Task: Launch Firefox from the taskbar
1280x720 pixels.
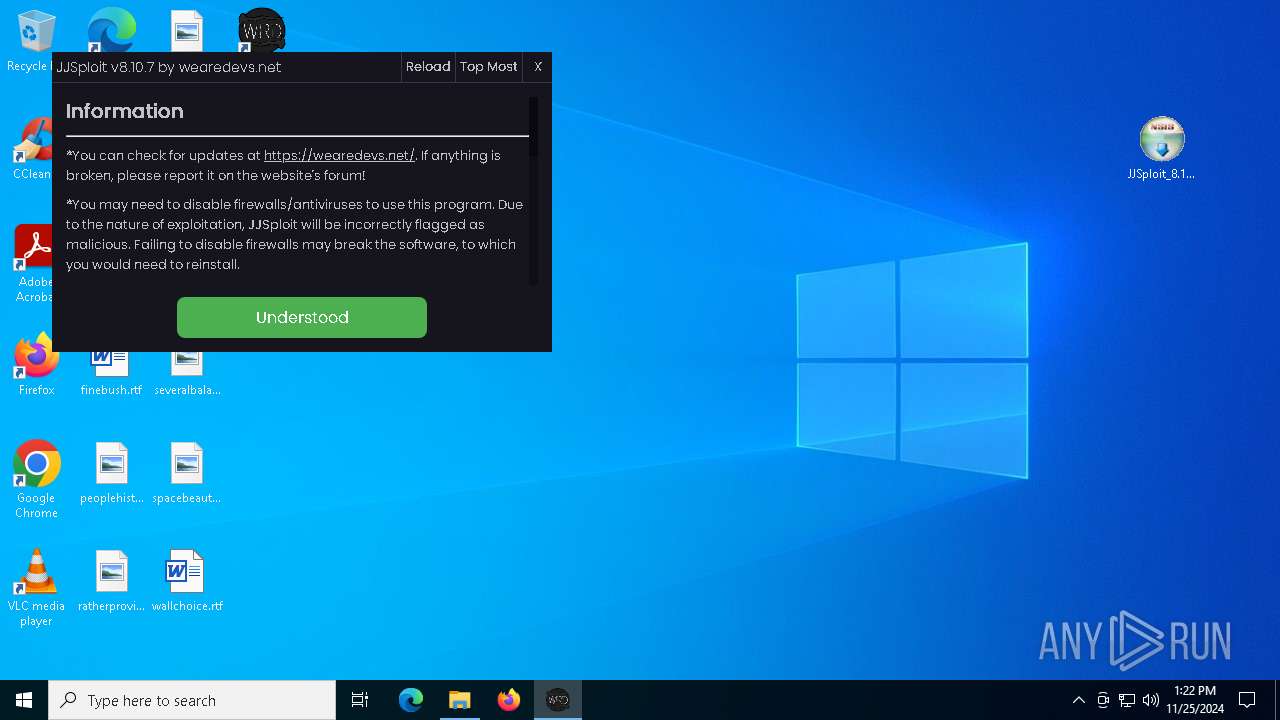Action: (509, 700)
